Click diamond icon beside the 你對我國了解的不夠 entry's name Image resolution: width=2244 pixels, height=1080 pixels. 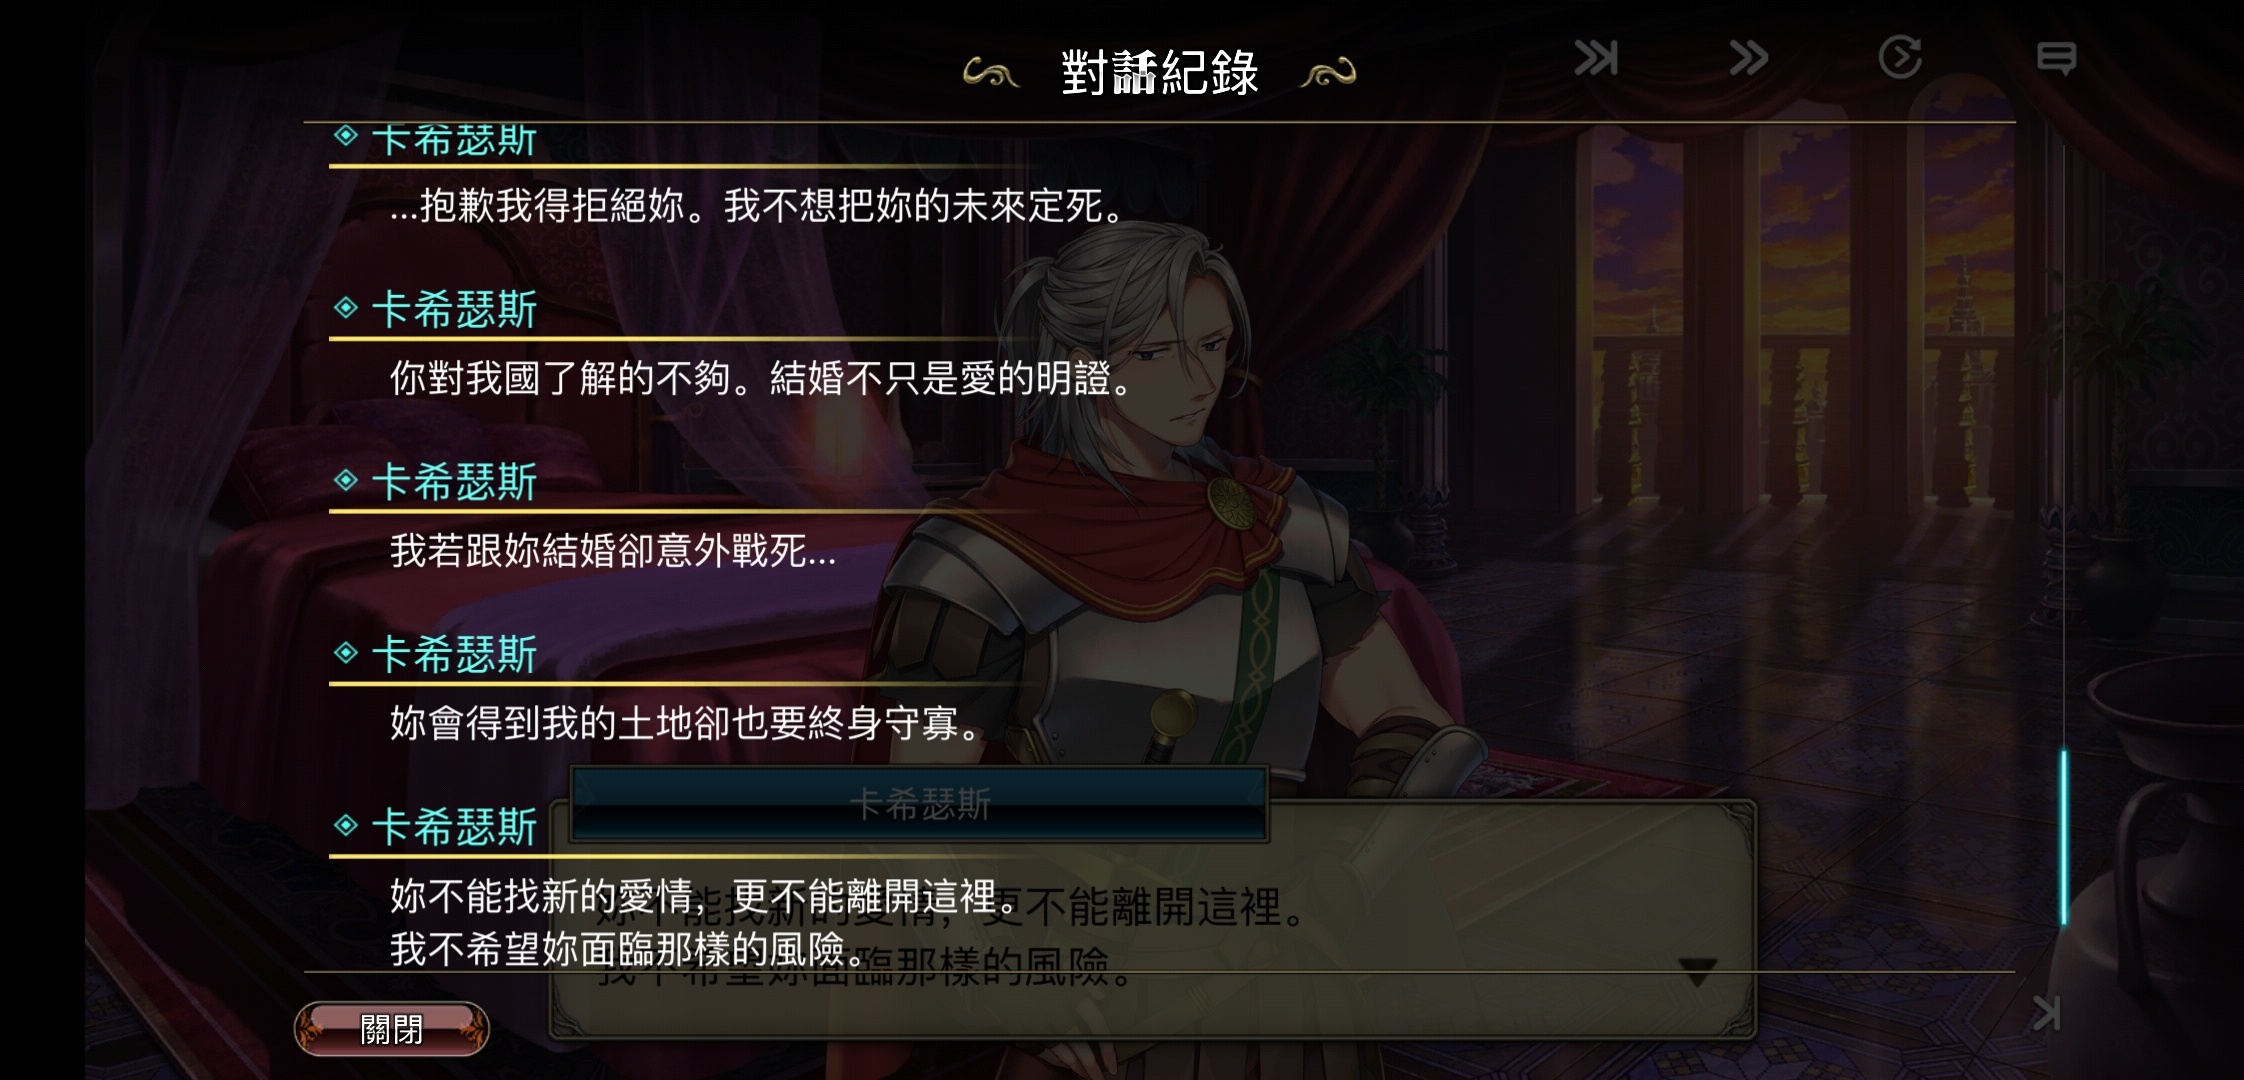(x=346, y=308)
